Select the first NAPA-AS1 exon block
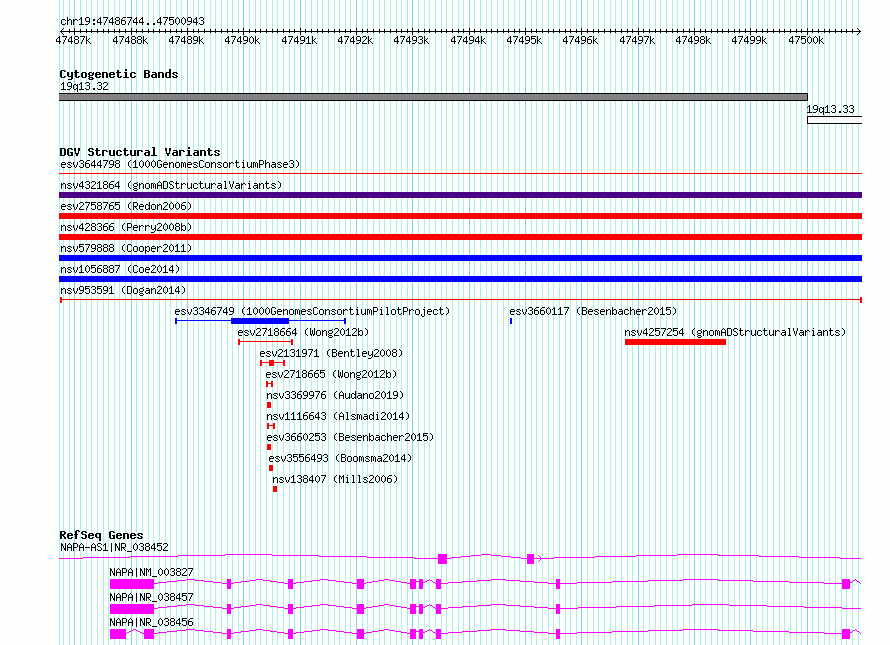 click(x=442, y=559)
